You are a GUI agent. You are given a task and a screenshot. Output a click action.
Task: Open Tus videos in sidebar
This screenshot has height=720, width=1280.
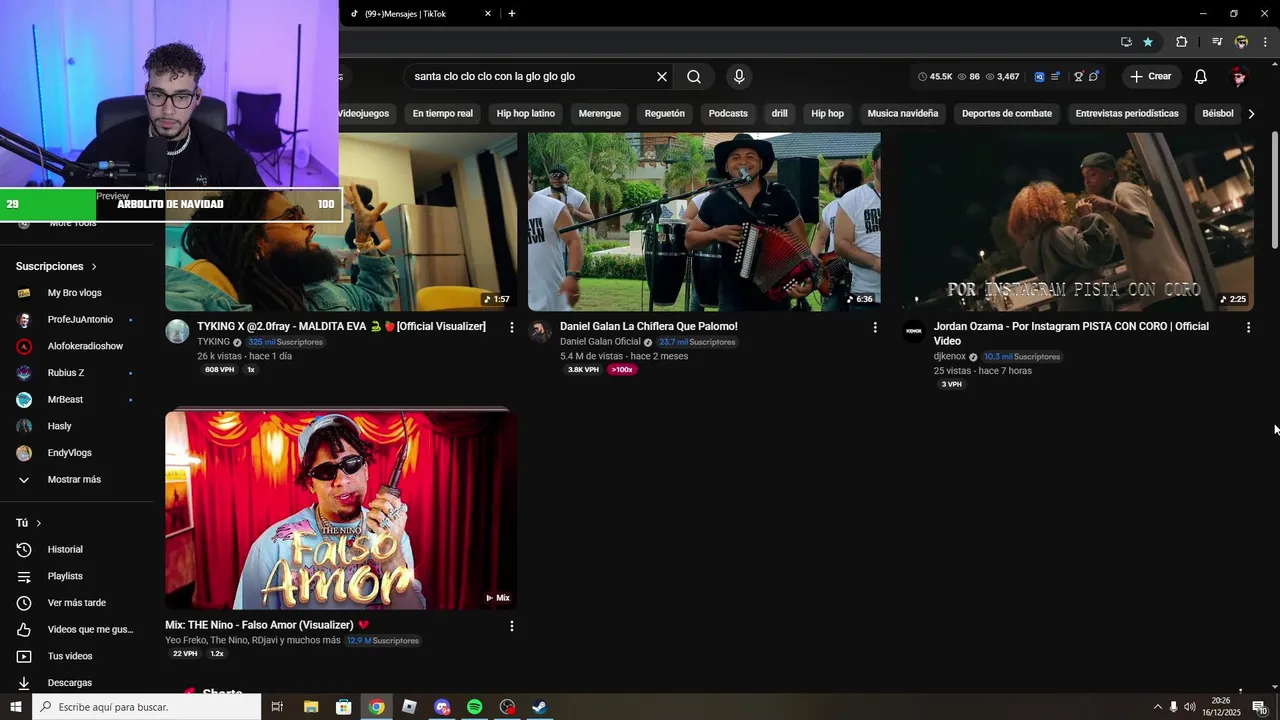[x=70, y=656]
